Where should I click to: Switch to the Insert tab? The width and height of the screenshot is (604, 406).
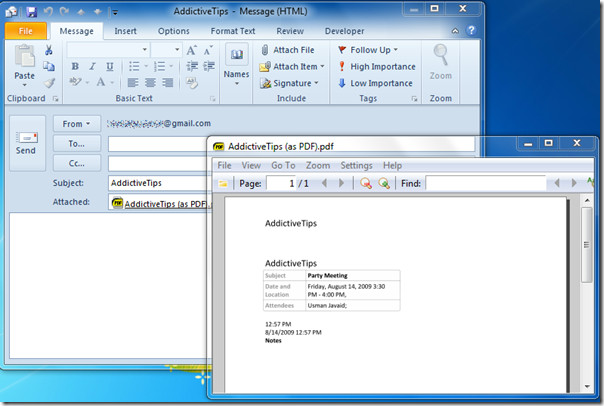[x=125, y=31]
